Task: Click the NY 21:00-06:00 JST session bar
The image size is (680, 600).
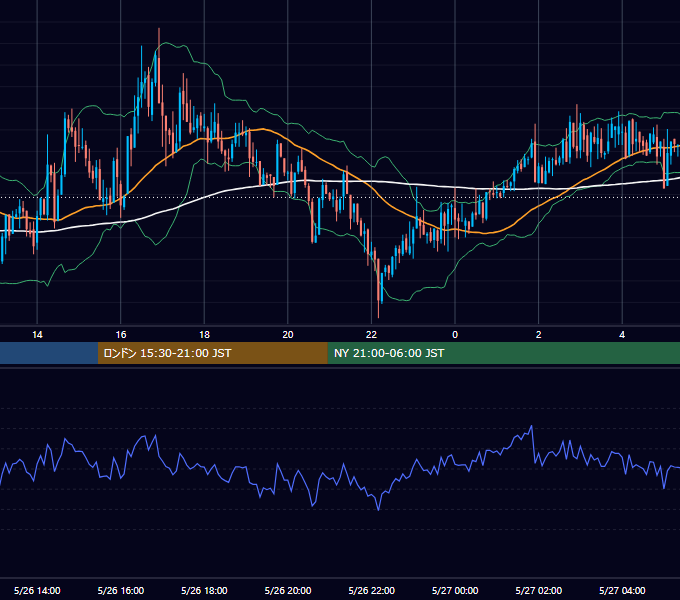Action: pos(503,353)
